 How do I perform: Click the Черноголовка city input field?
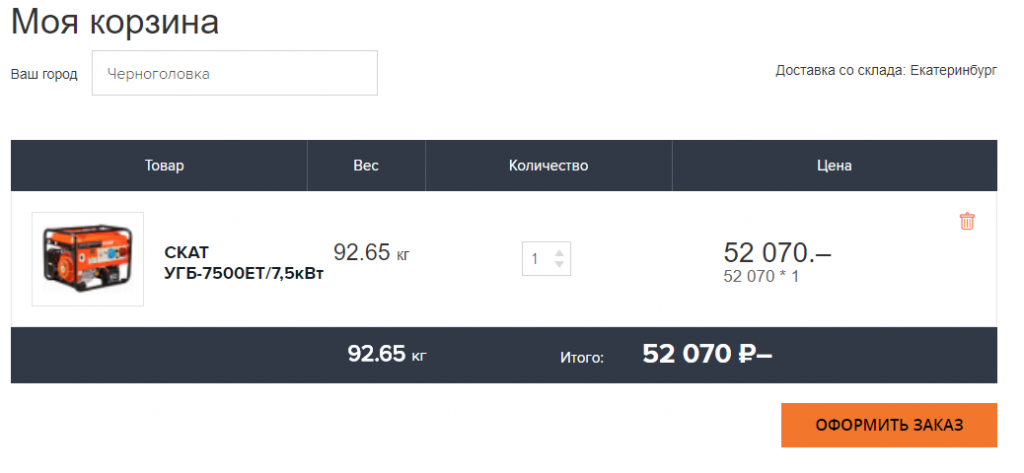[234, 73]
